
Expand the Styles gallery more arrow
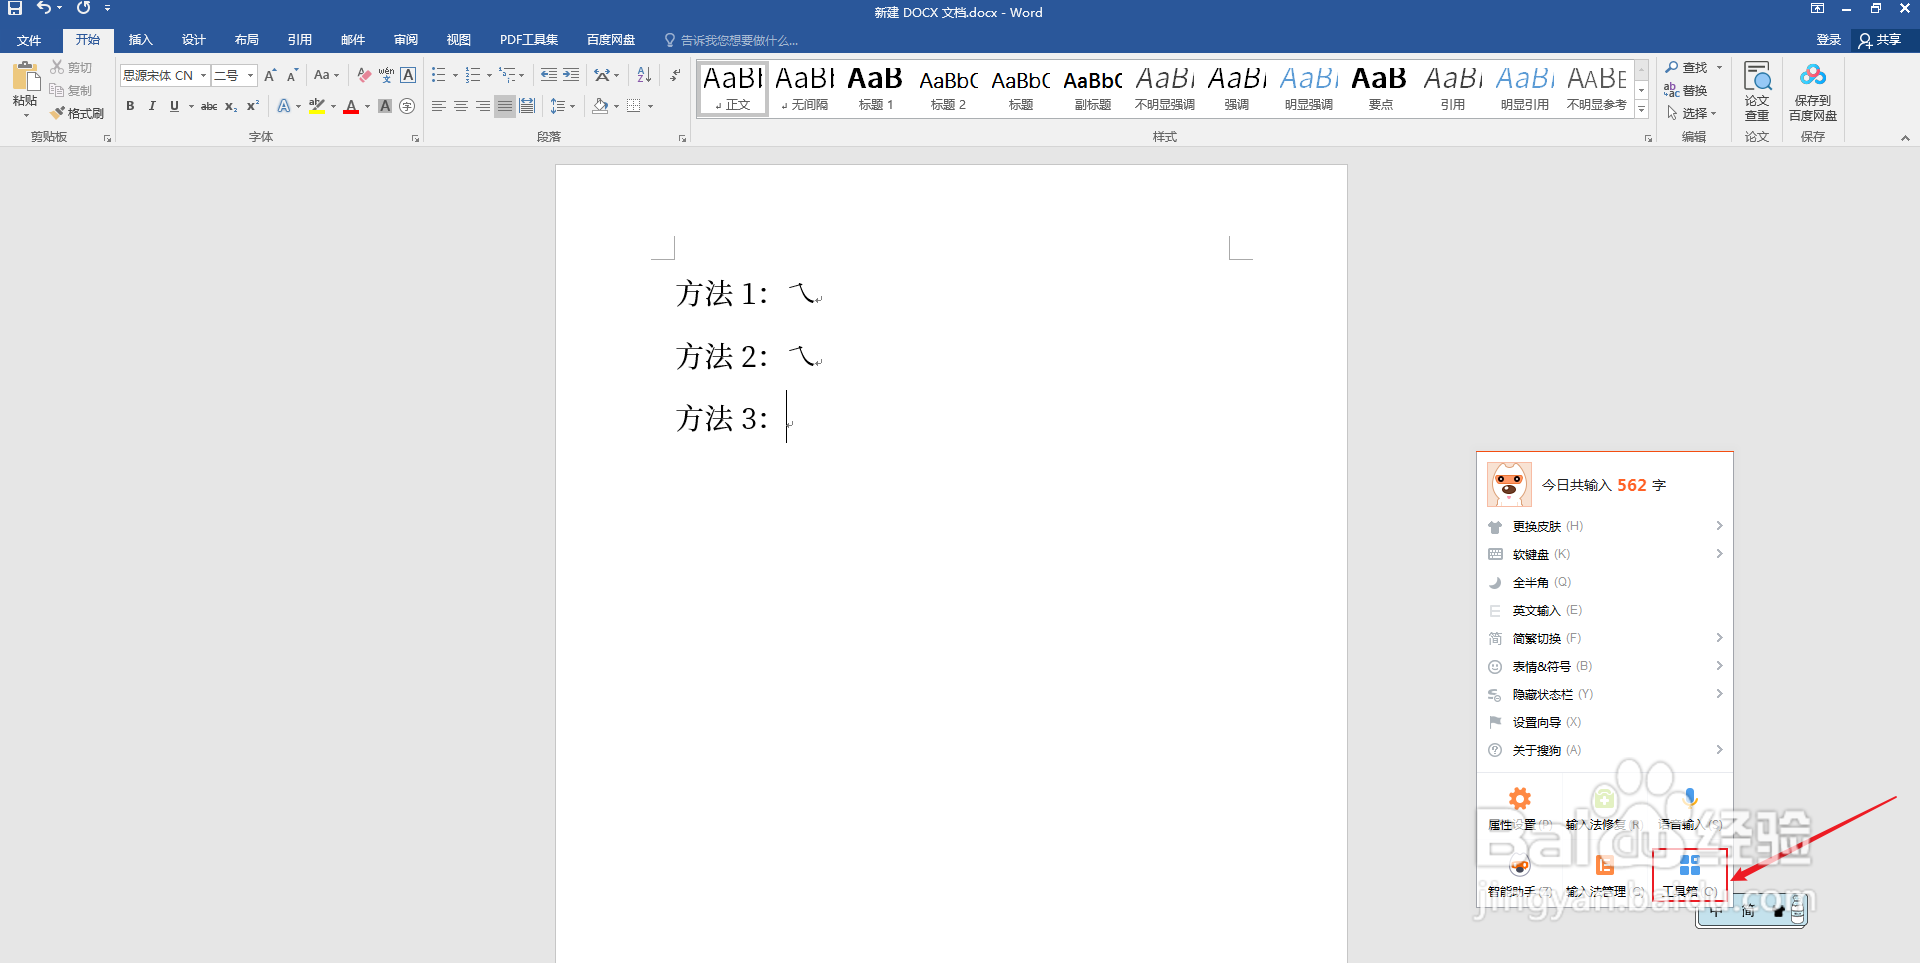tap(1642, 109)
